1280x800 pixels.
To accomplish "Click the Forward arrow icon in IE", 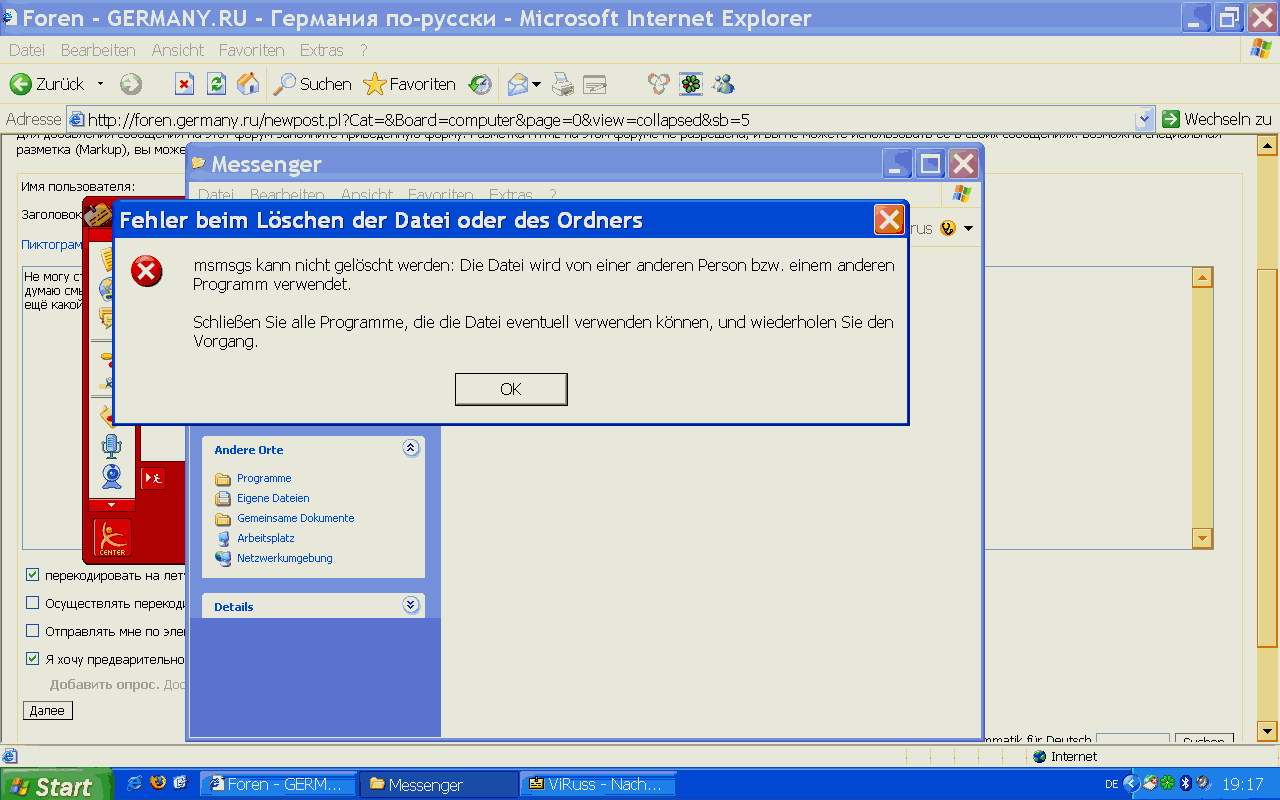I will coord(131,84).
